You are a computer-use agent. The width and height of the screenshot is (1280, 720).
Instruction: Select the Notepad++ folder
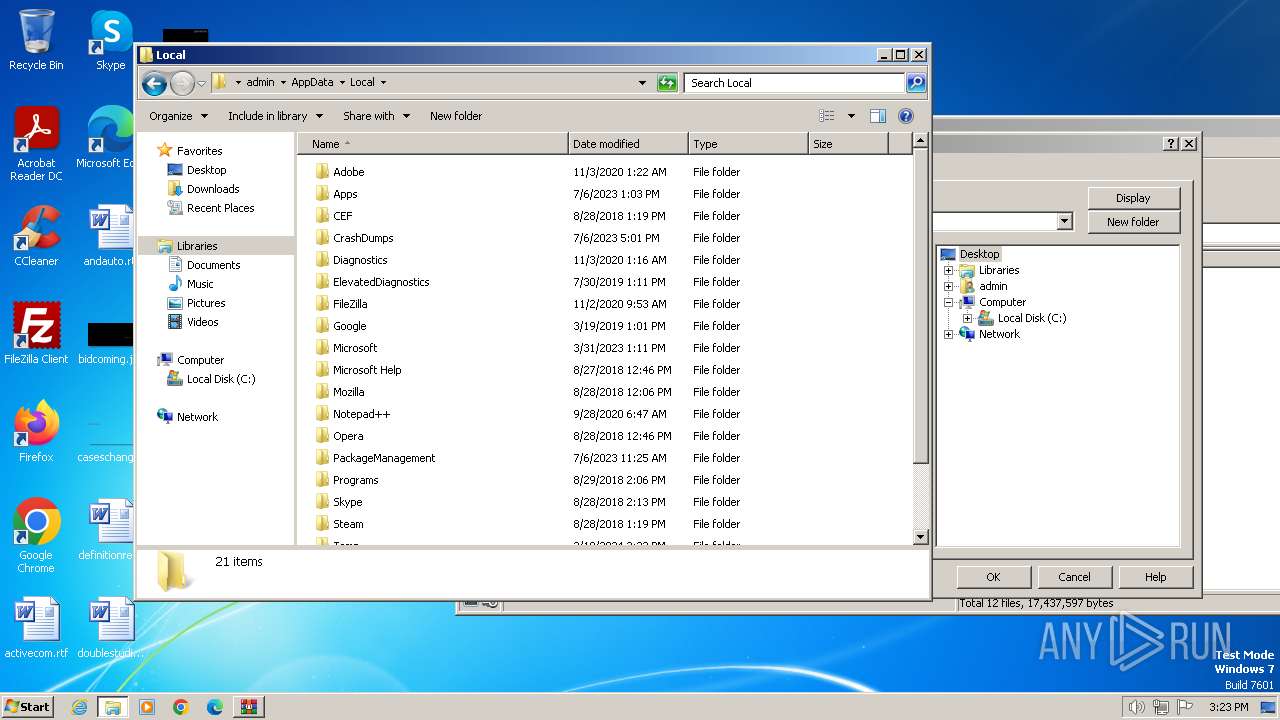[361, 414]
